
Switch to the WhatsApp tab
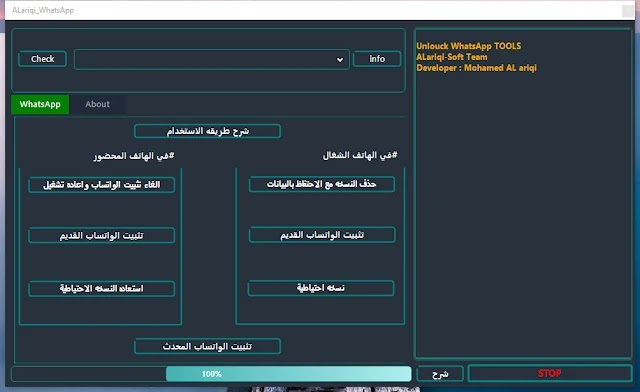40,104
